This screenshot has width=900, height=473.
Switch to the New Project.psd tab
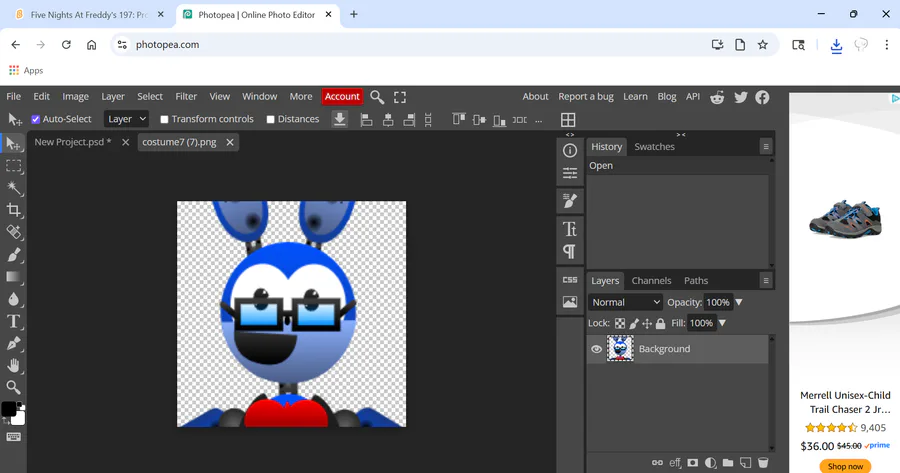pos(72,142)
